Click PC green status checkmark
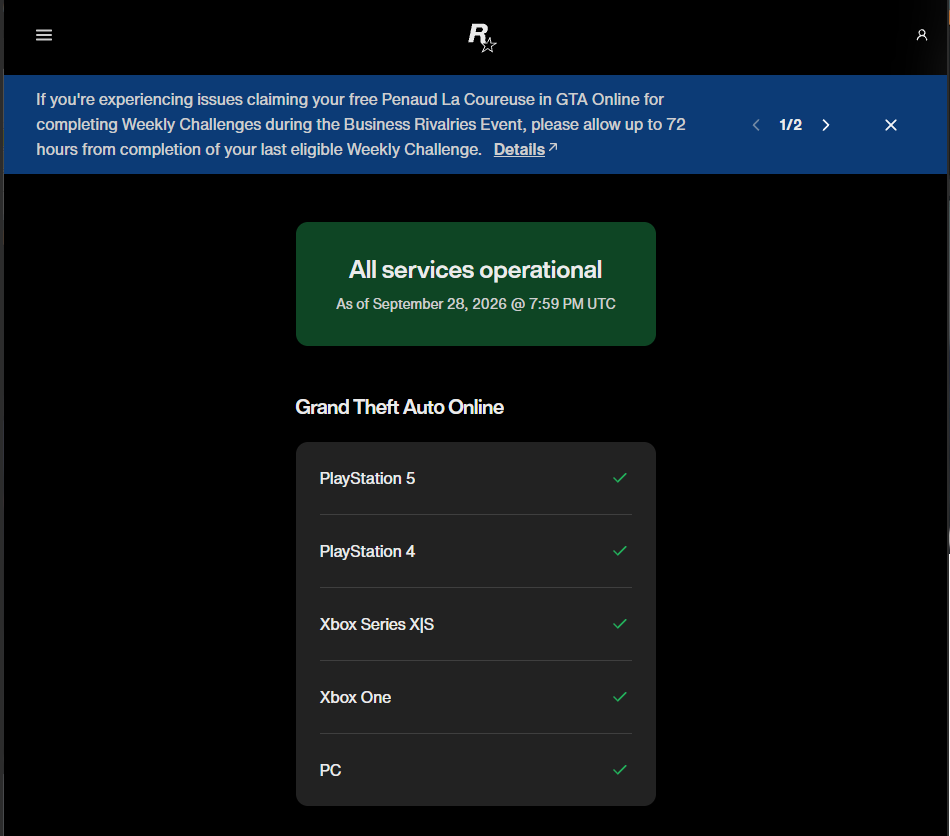 620,770
